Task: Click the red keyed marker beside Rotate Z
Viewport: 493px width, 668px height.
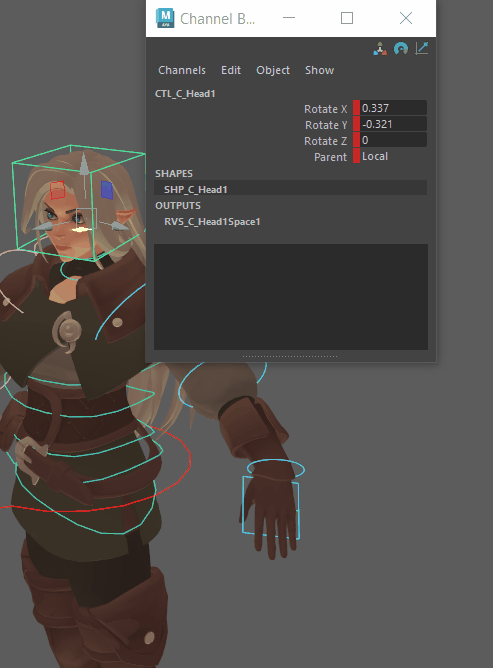Action: coord(356,140)
